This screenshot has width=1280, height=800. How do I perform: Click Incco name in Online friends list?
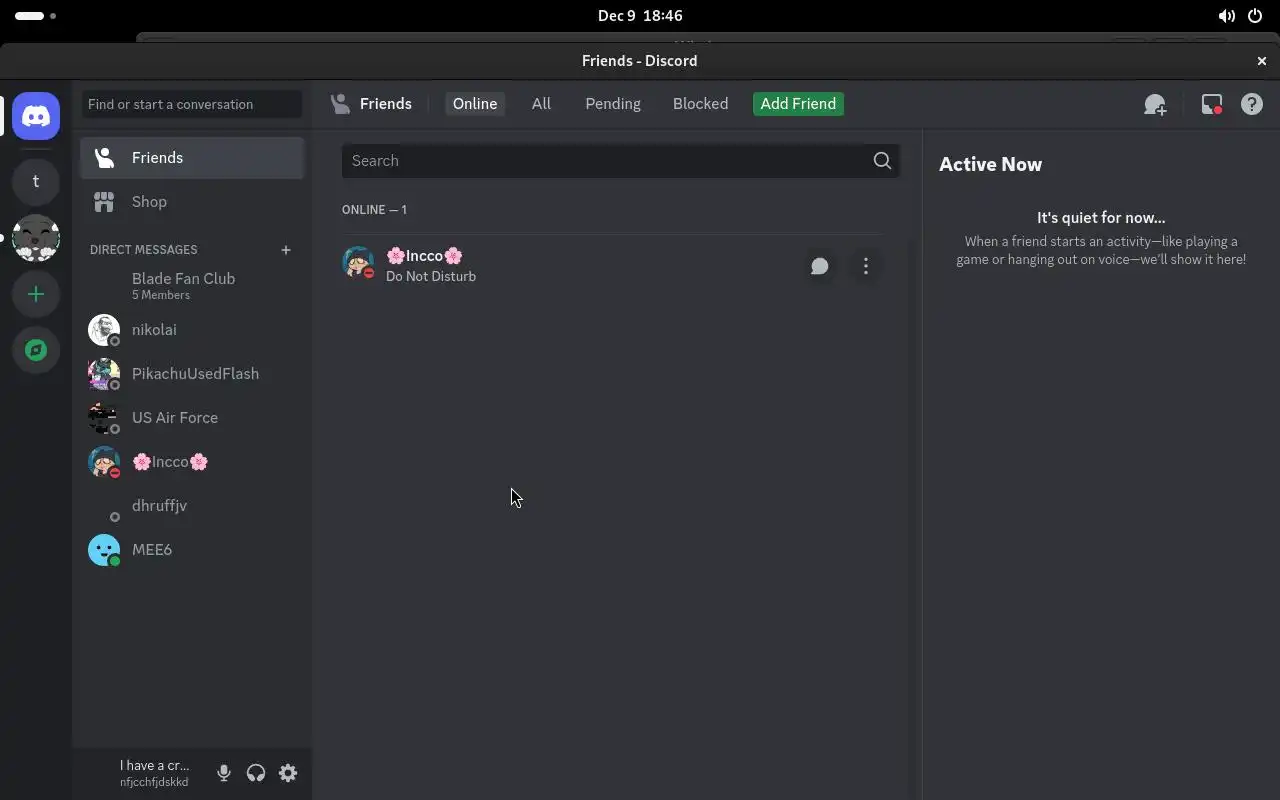424,256
